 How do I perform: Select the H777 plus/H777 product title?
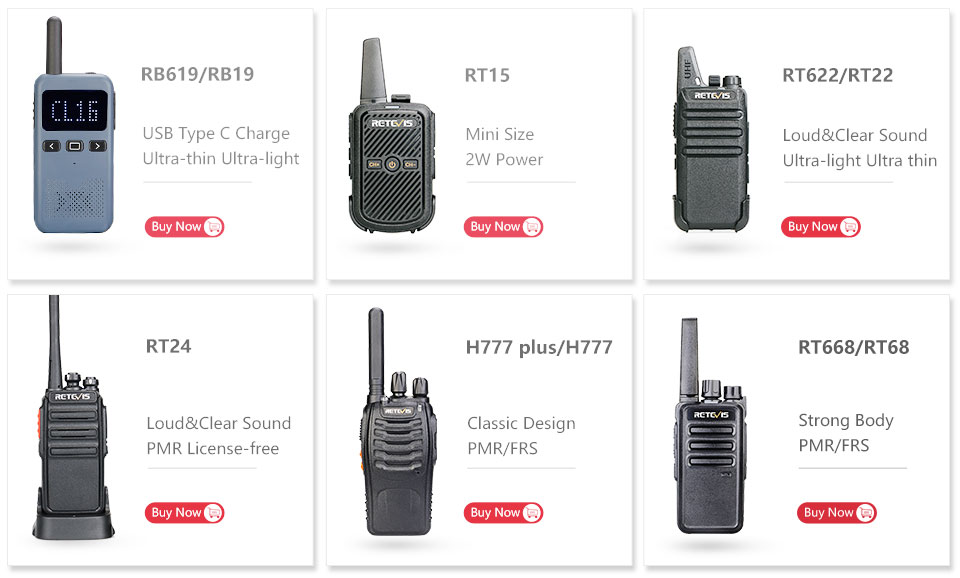[x=539, y=347]
